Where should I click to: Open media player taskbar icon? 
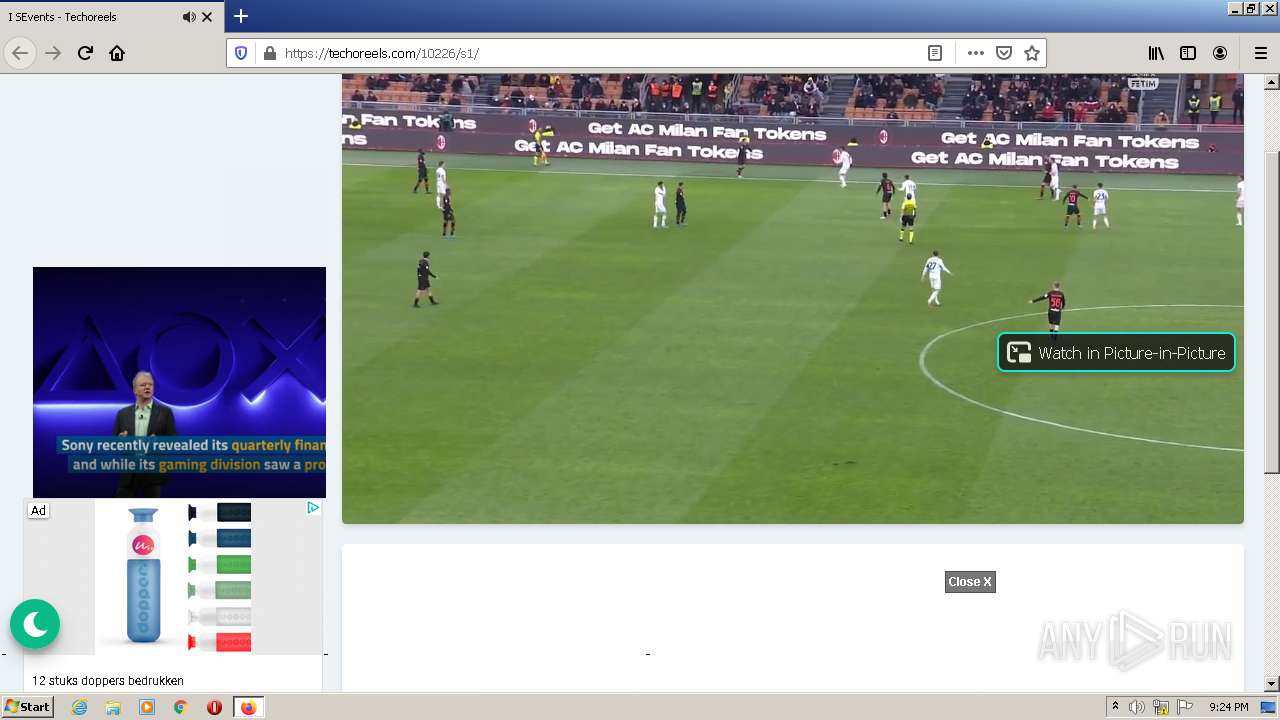tap(147, 707)
